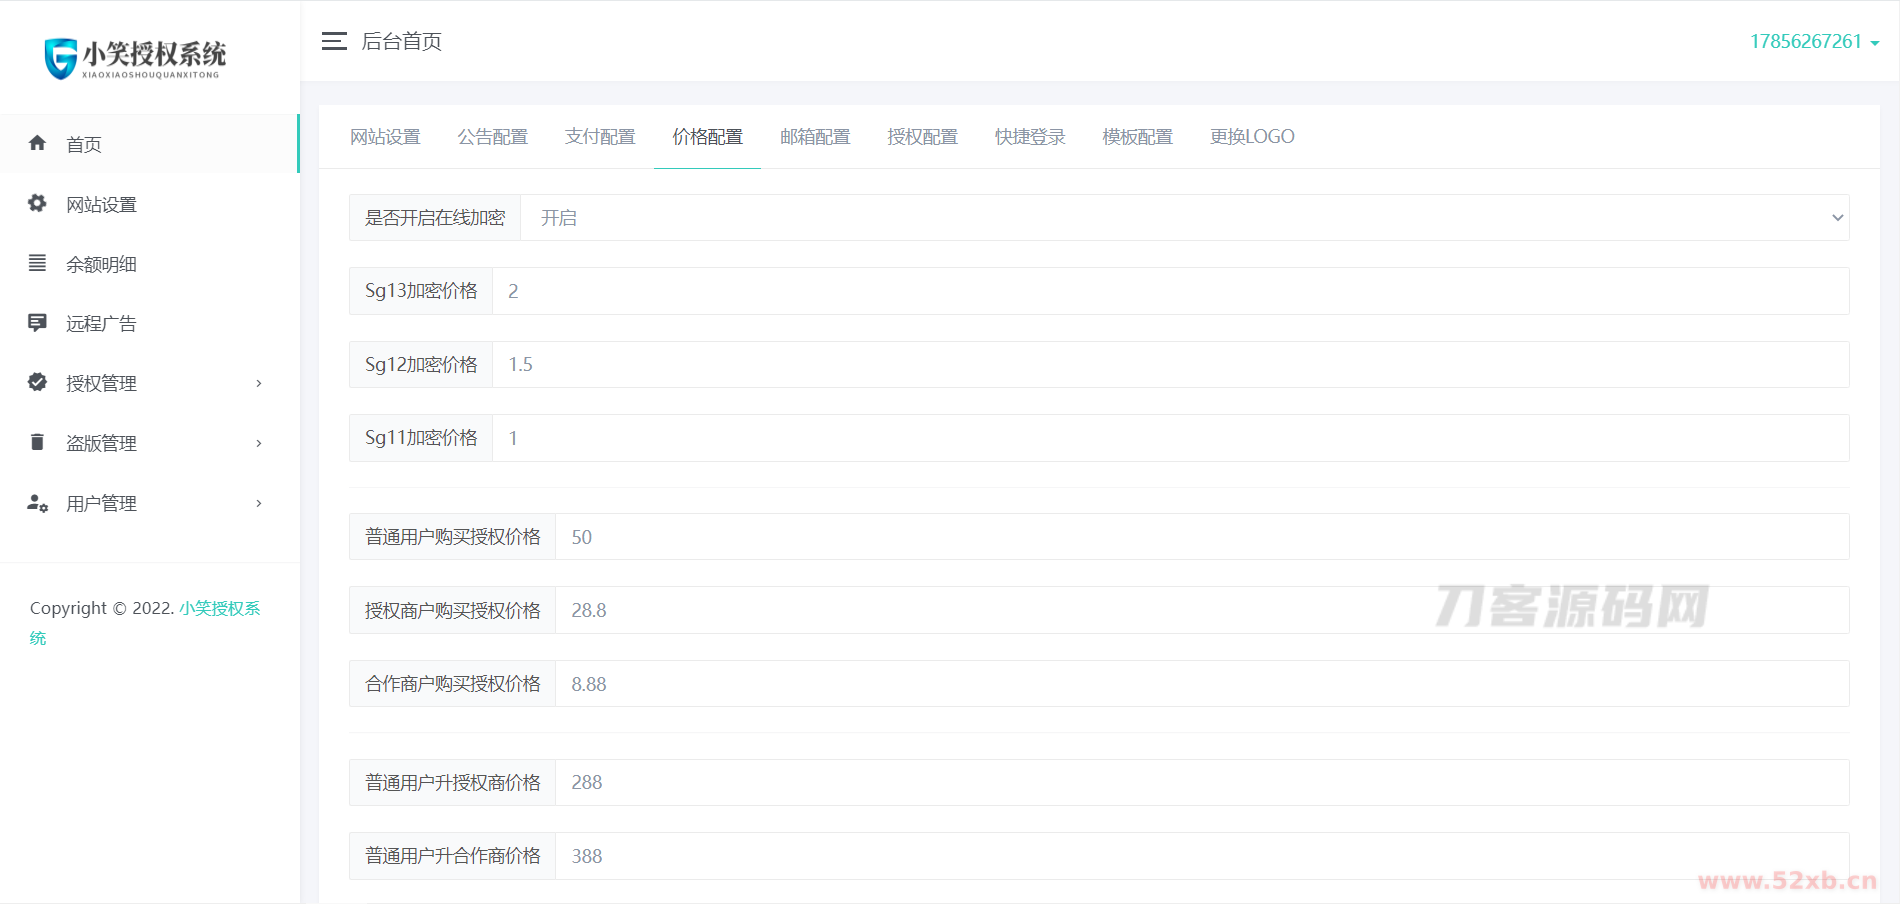Click the verified badge icon beside 授权管理
1900x904 pixels.
pyautogui.click(x=38, y=382)
